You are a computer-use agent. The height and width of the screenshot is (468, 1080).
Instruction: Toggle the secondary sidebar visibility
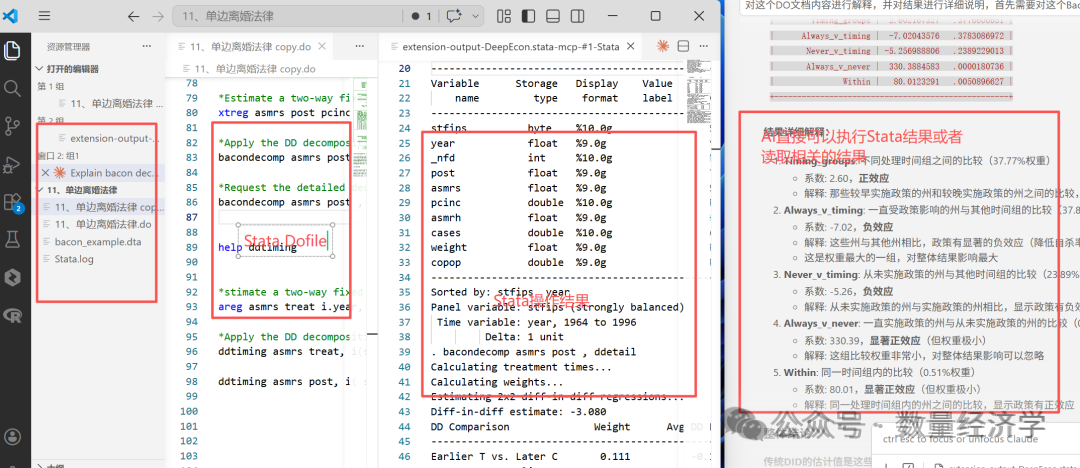coord(577,16)
